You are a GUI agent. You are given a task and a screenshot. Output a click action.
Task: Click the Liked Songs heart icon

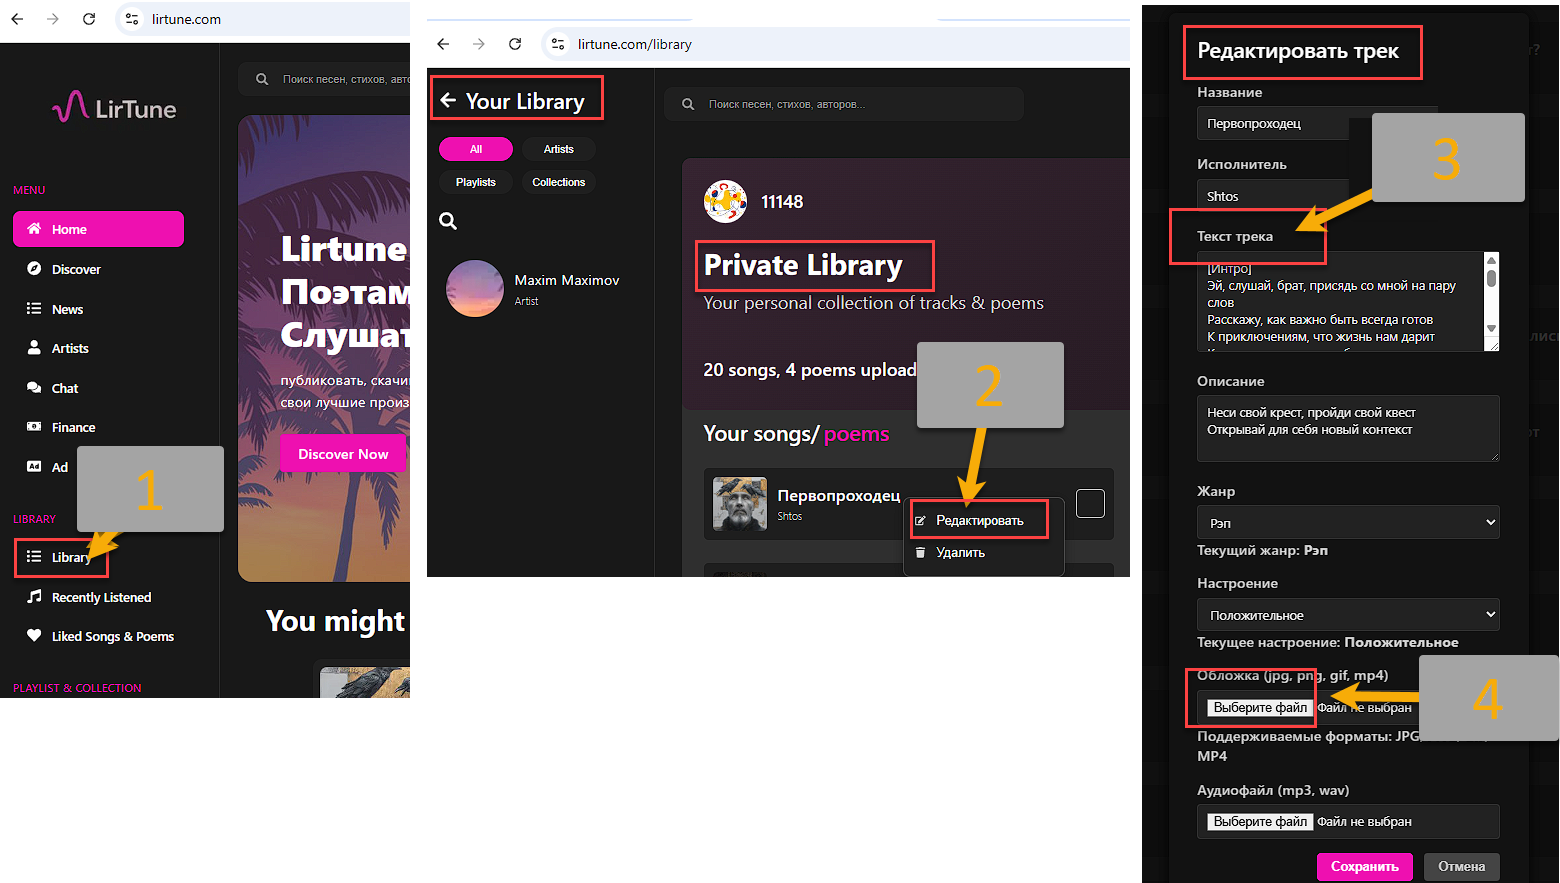tap(34, 636)
